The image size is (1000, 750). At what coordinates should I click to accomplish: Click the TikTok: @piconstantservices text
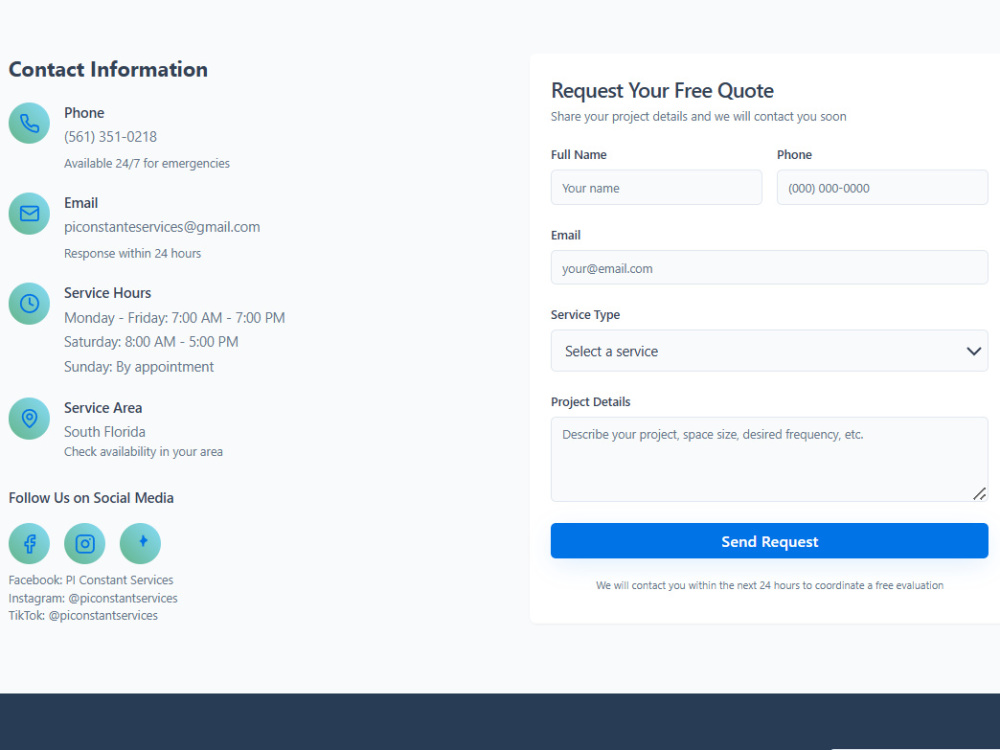(x=83, y=615)
